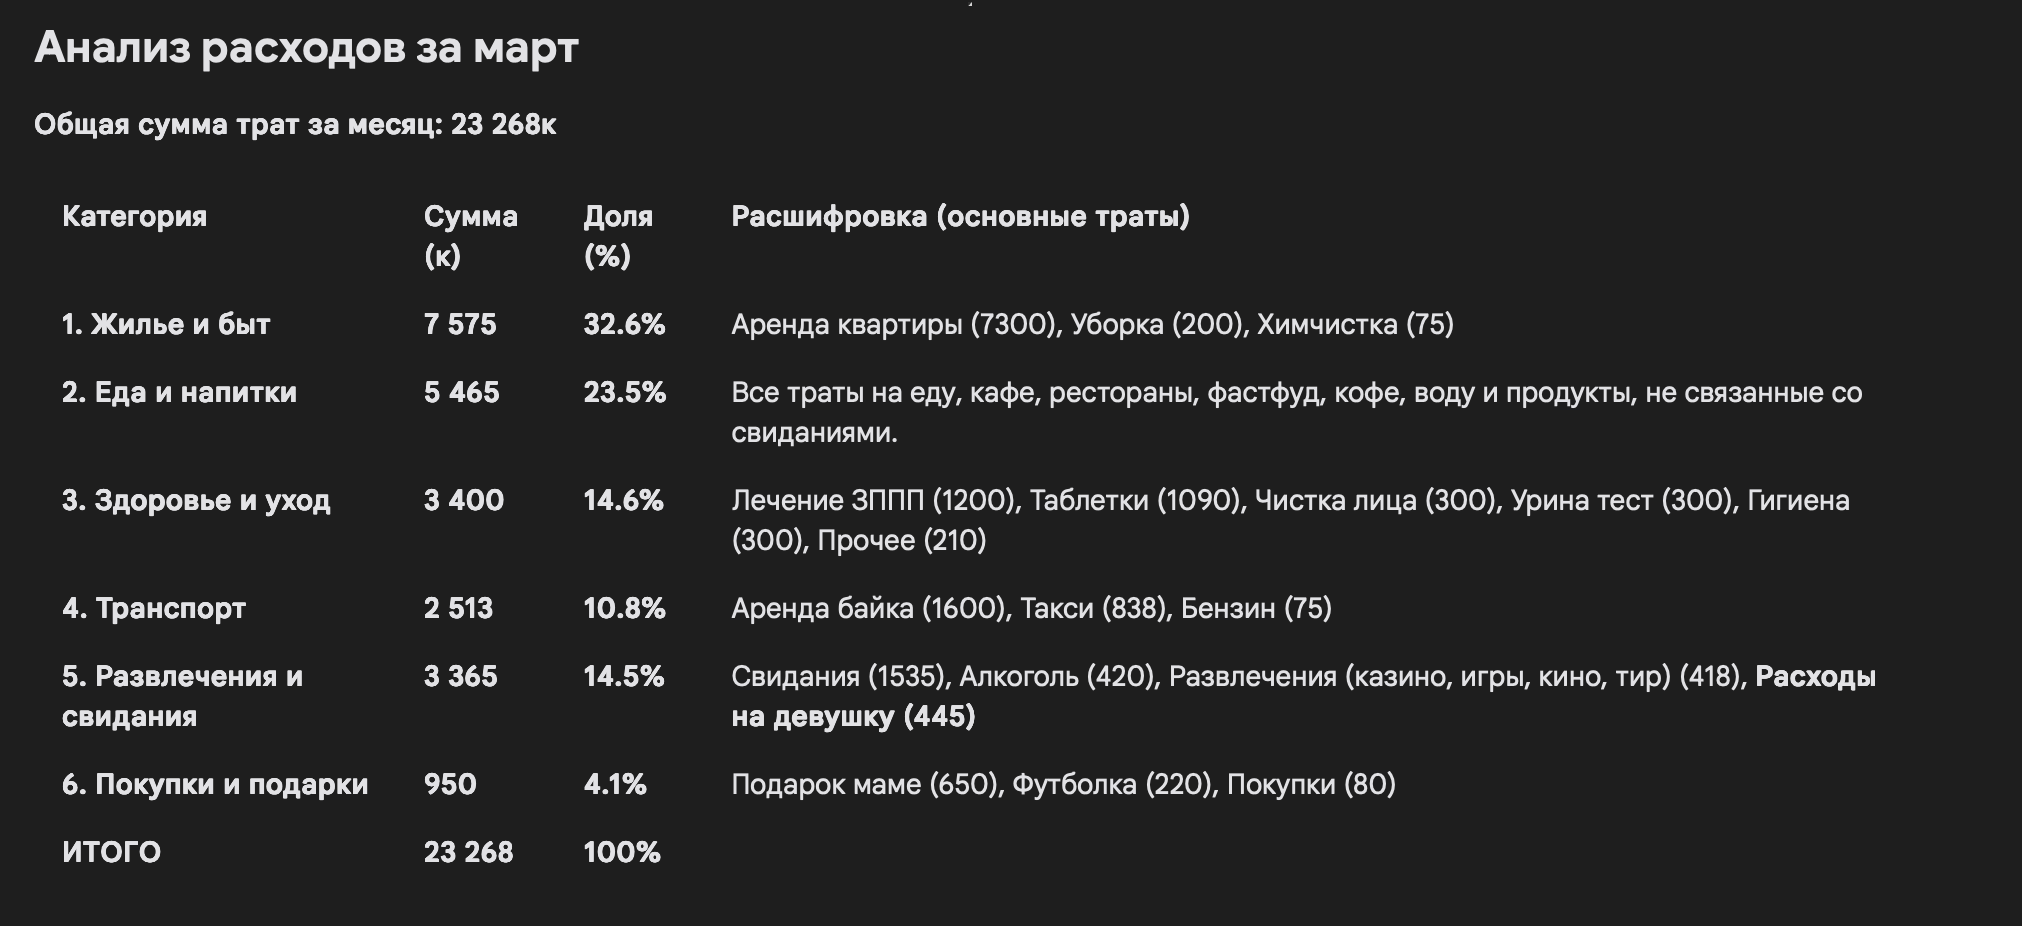Click the total amount 23 268 cell
The width and height of the screenshot is (2022, 926).
(468, 852)
